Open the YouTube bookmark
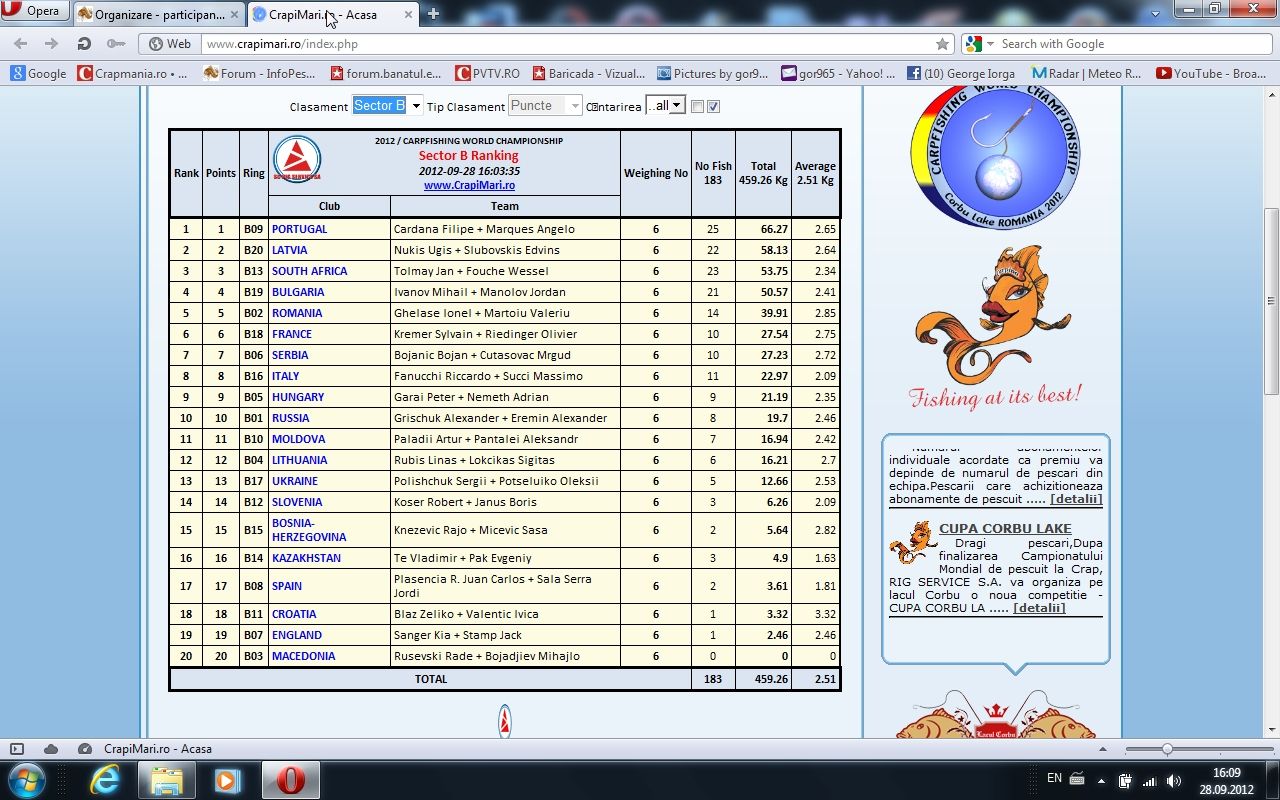Viewport: 1280px width, 800px height. (1210, 73)
